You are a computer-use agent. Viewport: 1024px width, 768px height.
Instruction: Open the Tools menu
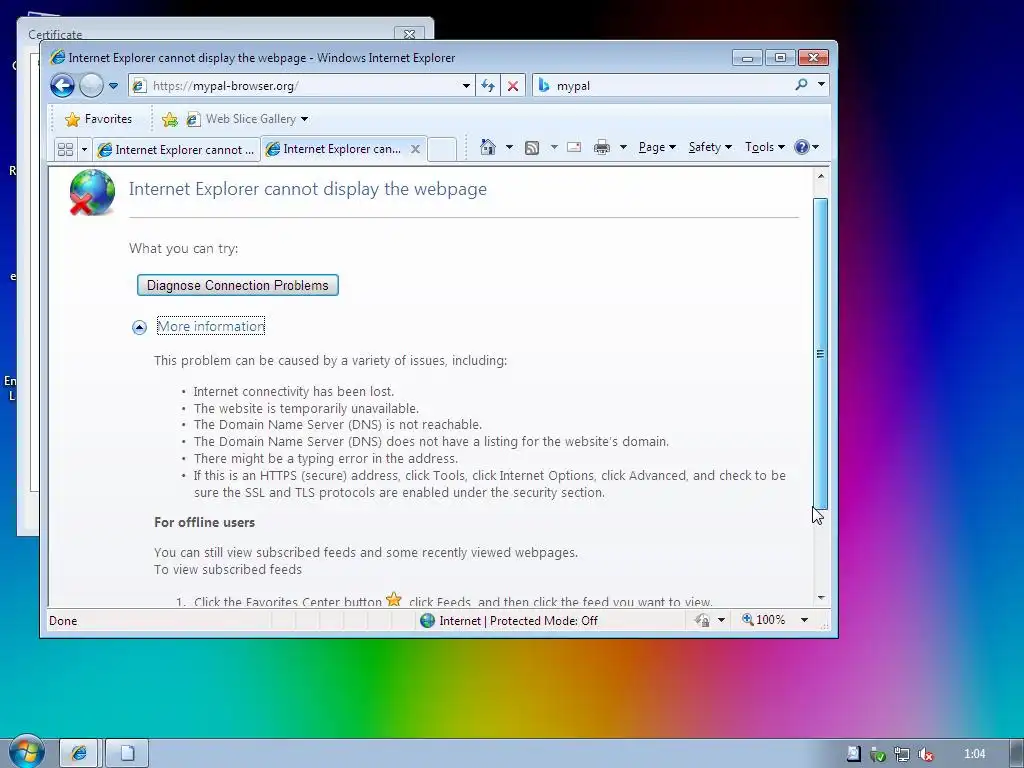[765, 147]
